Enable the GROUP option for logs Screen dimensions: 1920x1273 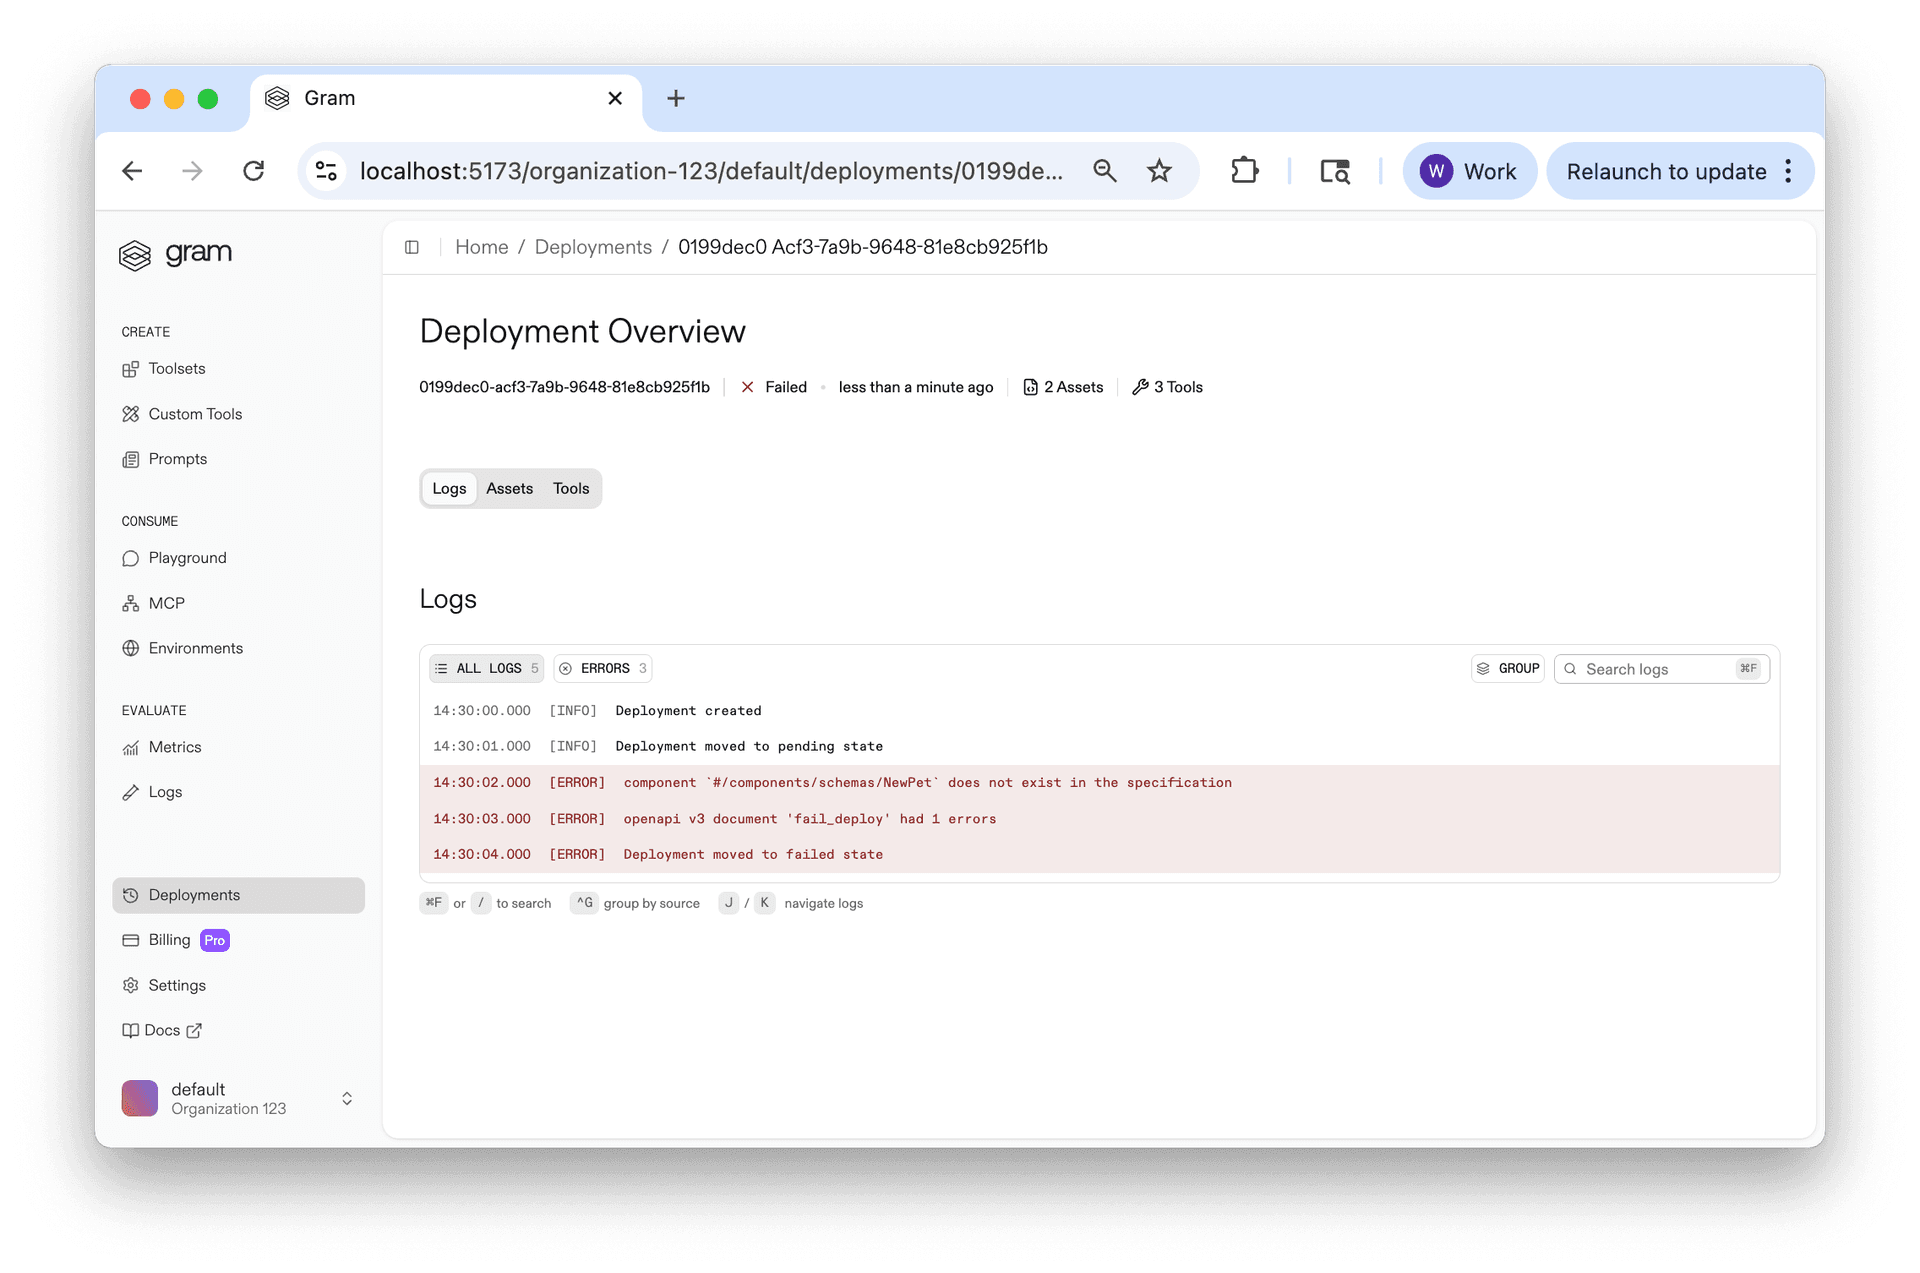pyautogui.click(x=1508, y=668)
